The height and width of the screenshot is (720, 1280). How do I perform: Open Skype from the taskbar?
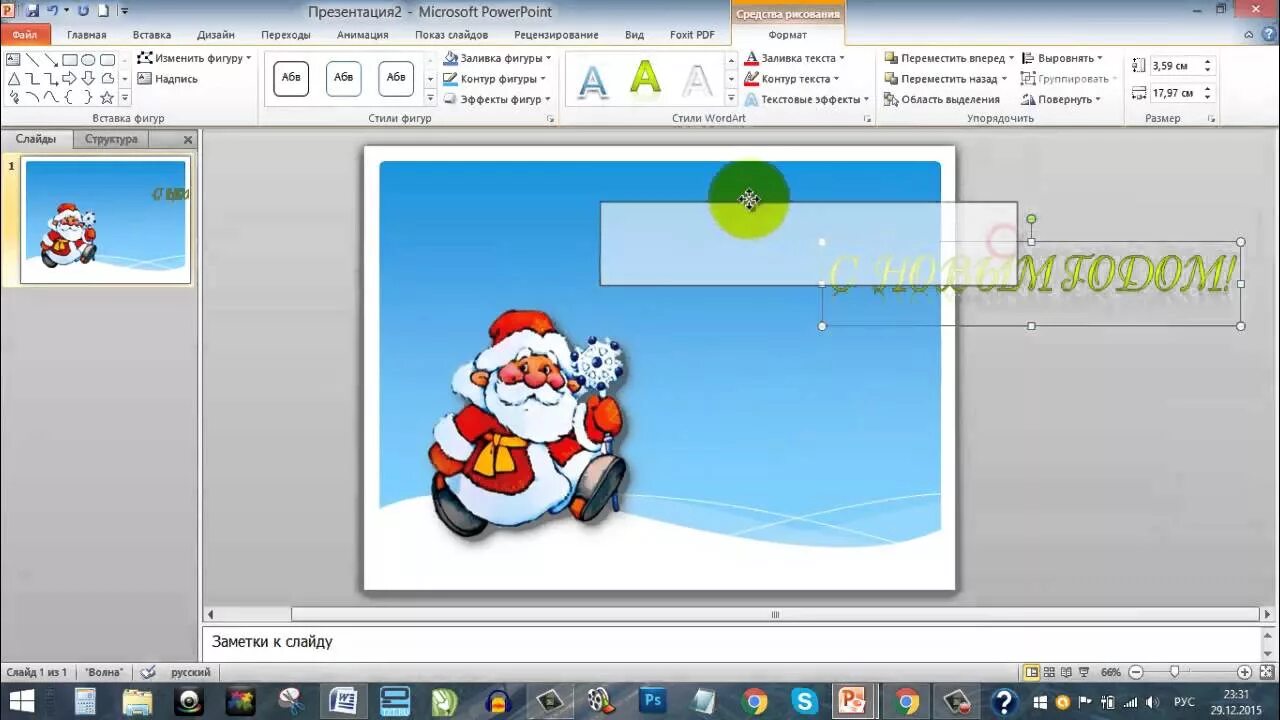pyautogui.click(x=805, y=701)
